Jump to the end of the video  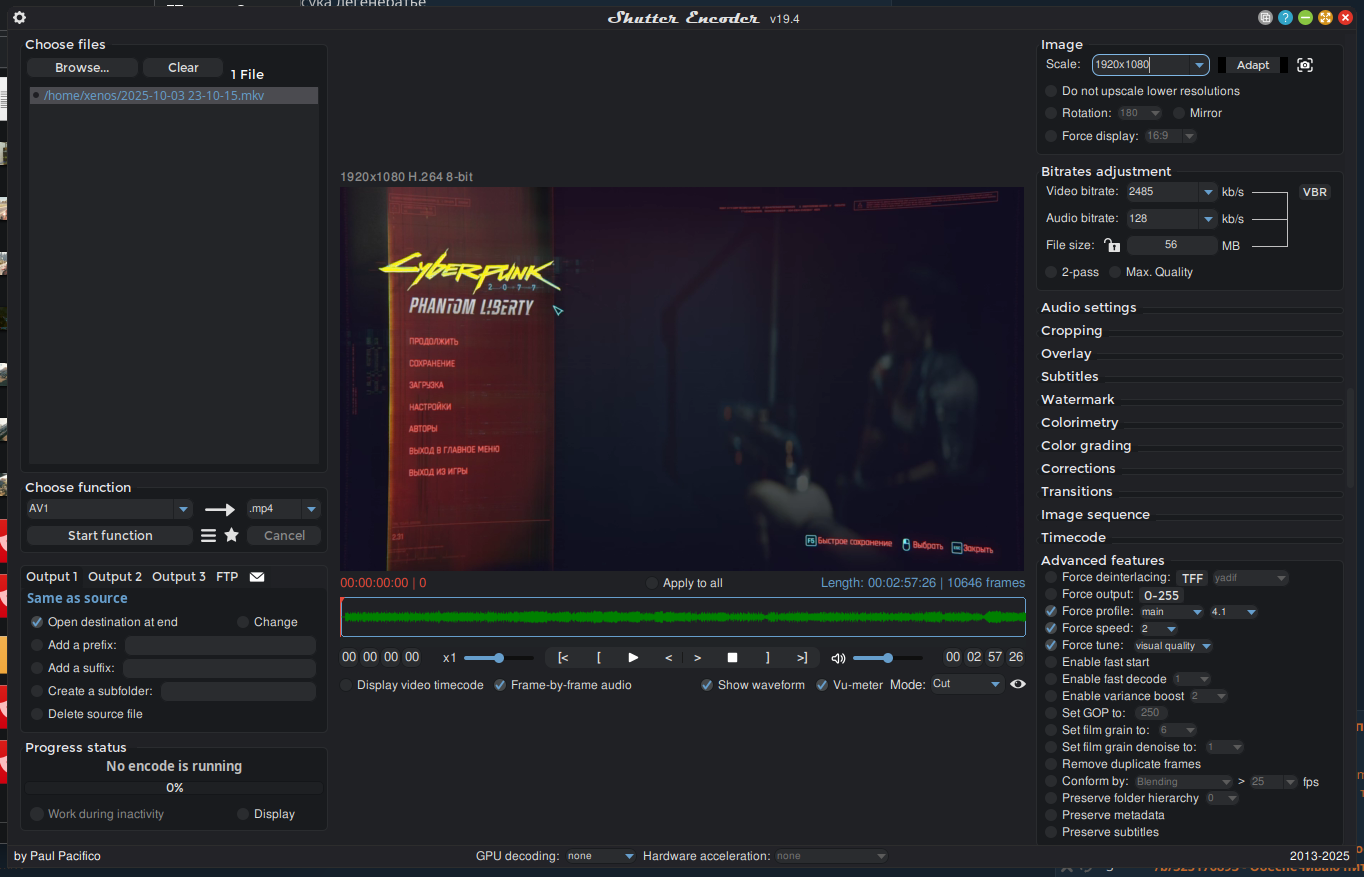pos(802,657)
